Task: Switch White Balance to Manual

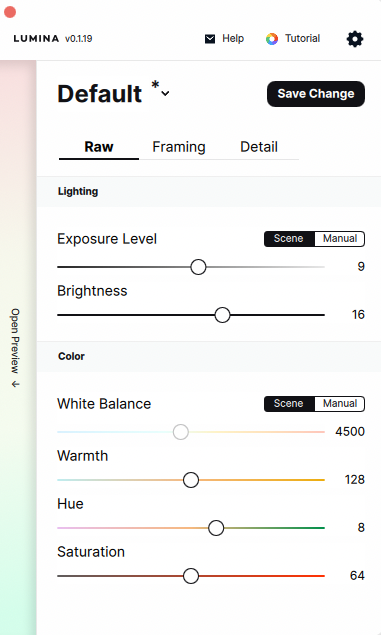Action: point(340,404)
